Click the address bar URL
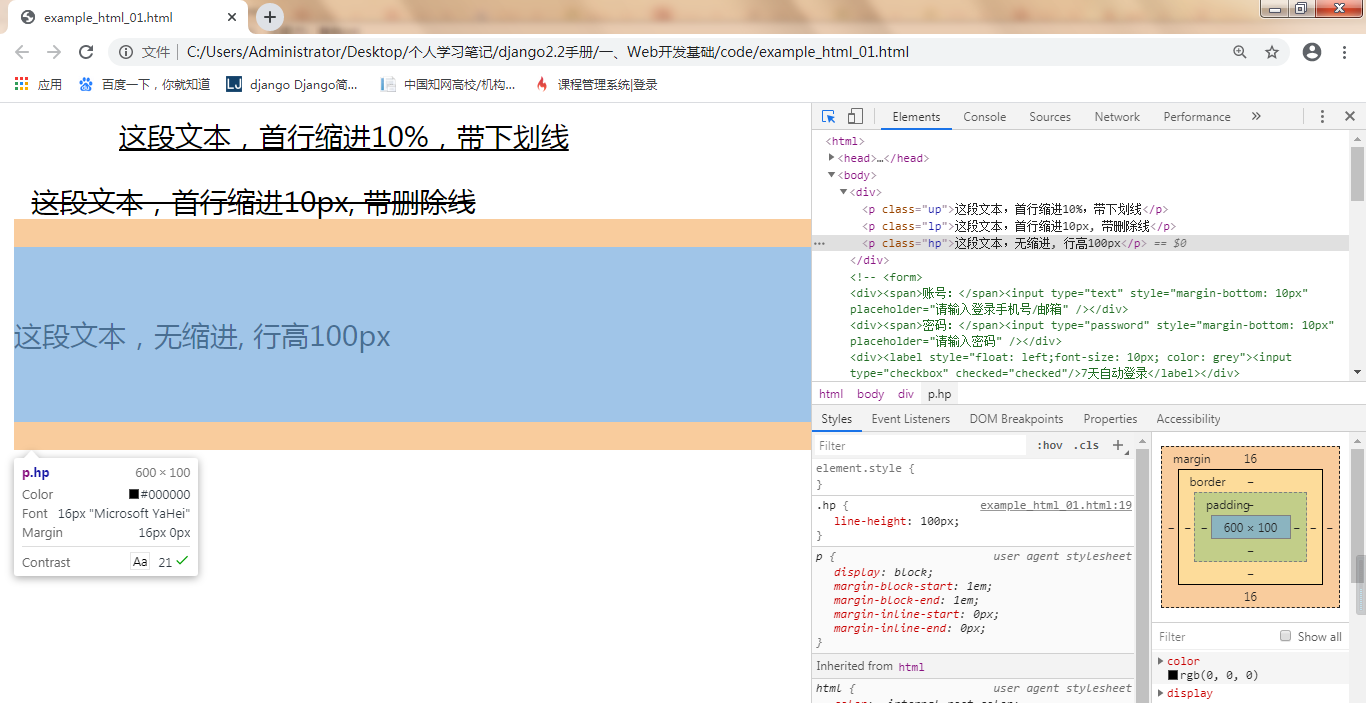1366x703 pixels. (x=548, y=52)
